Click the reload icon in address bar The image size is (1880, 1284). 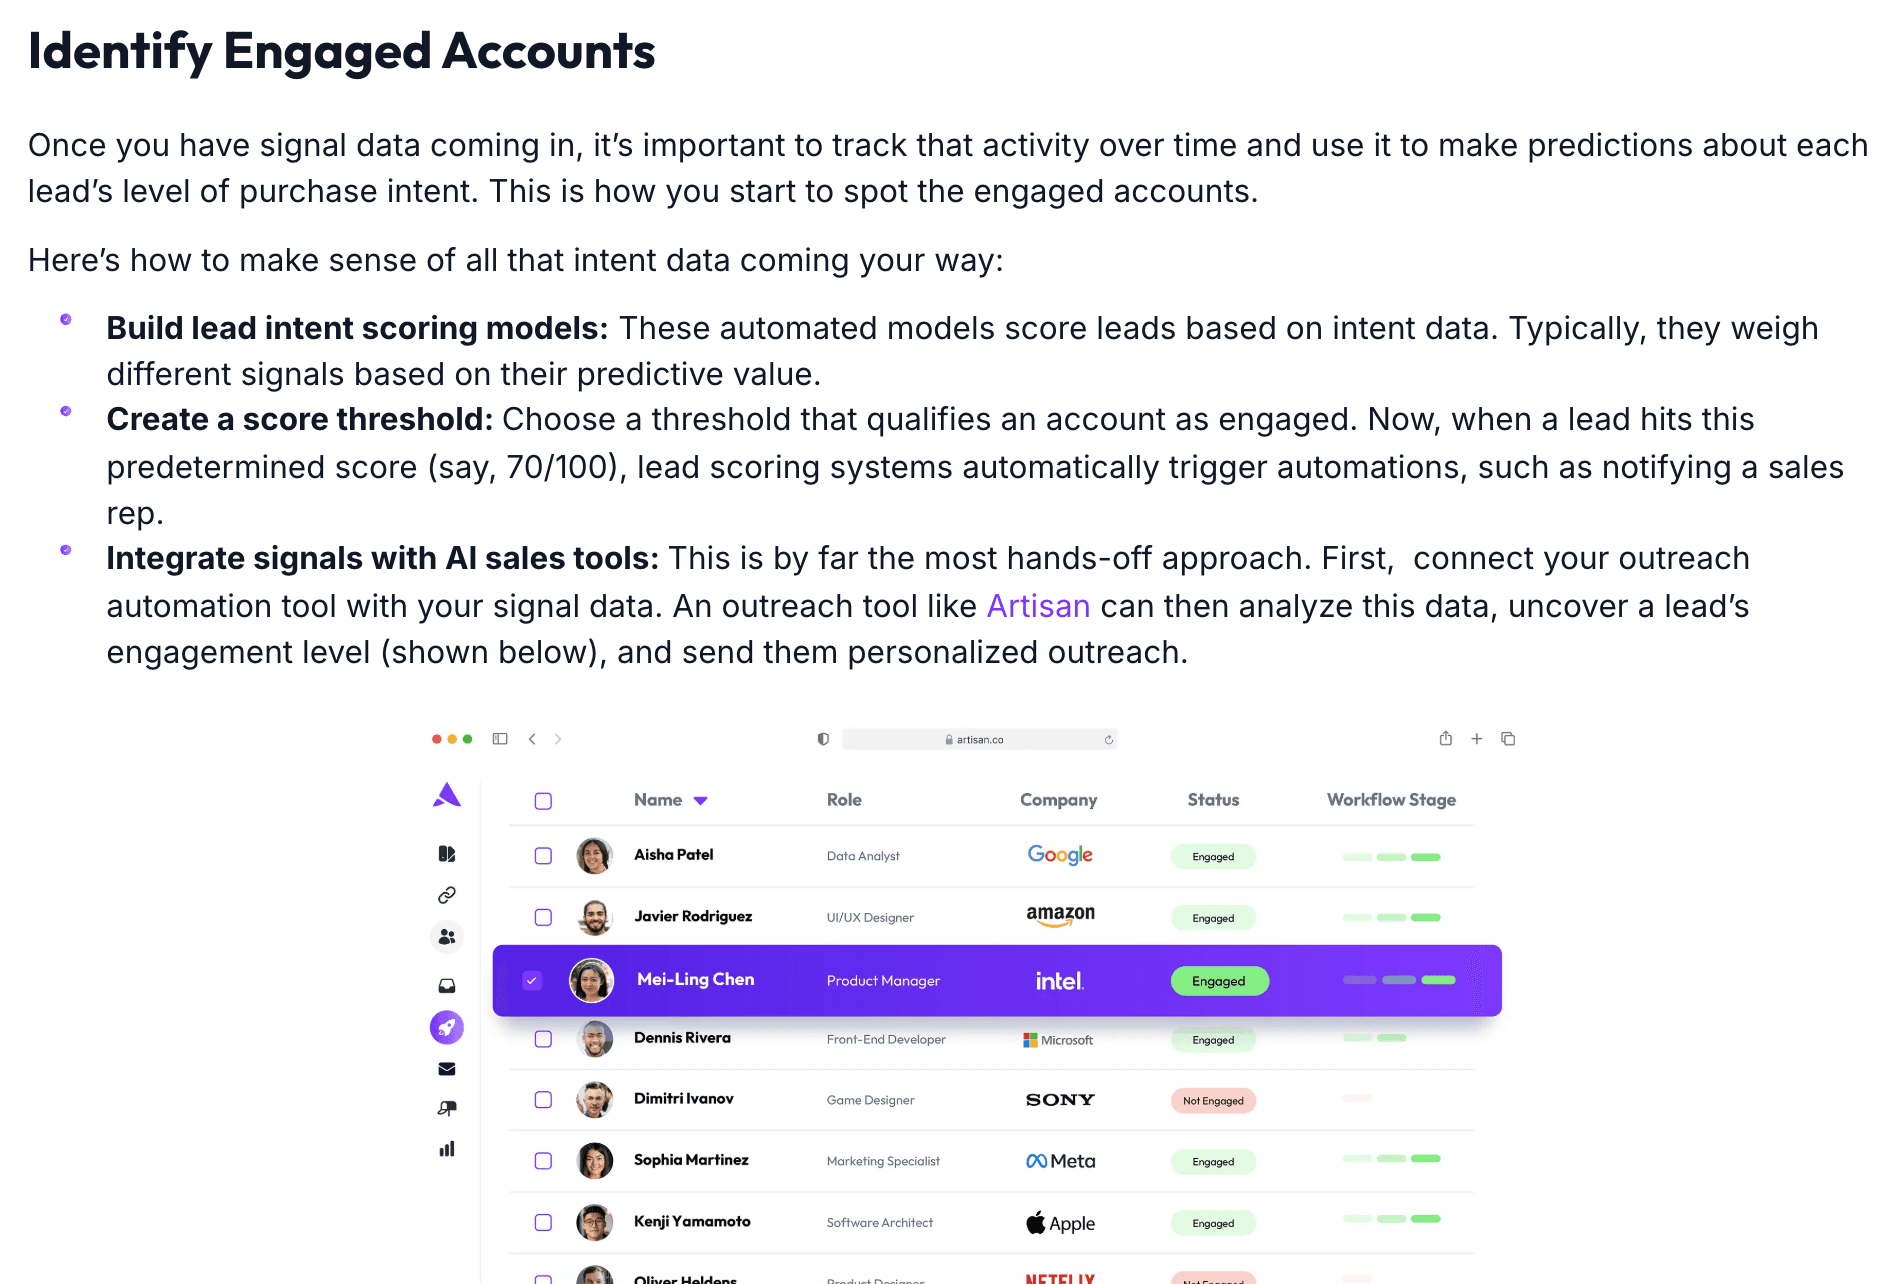pos(1108,740)
